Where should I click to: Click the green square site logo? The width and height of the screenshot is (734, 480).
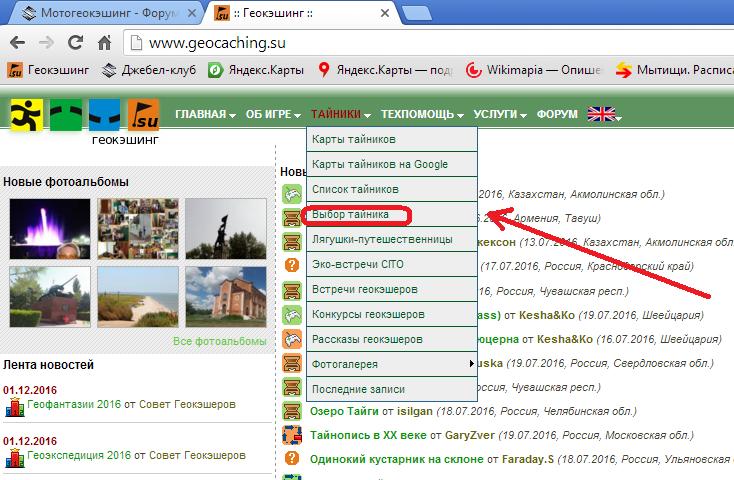(x=66, y=115)
